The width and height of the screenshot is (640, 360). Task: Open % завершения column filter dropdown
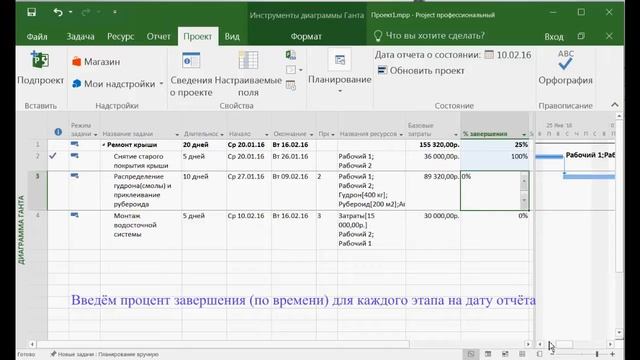524,134
